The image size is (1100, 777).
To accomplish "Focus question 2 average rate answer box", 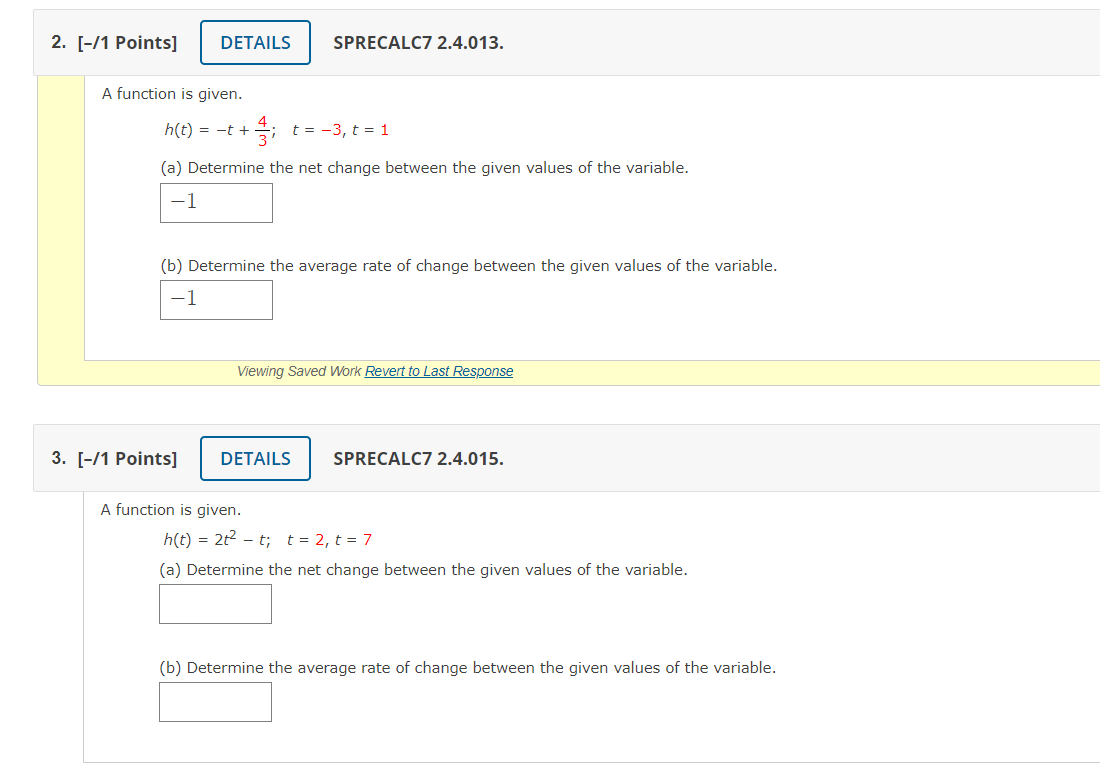I will pos(216,300).
